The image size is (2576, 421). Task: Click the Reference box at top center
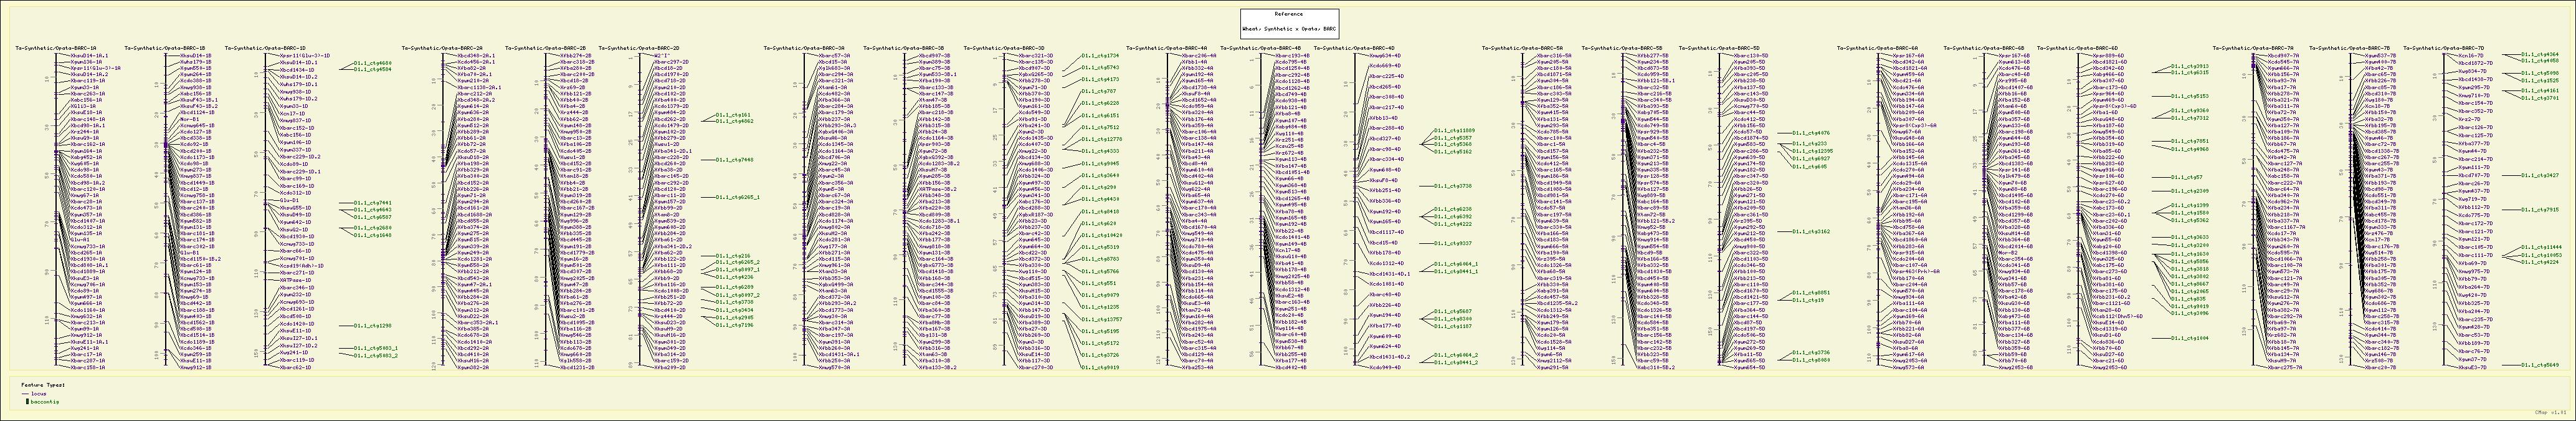coord(1288,14)
